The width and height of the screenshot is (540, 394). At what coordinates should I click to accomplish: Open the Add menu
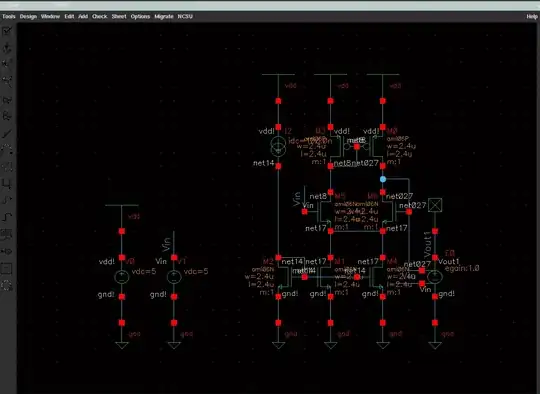[83, 16]
